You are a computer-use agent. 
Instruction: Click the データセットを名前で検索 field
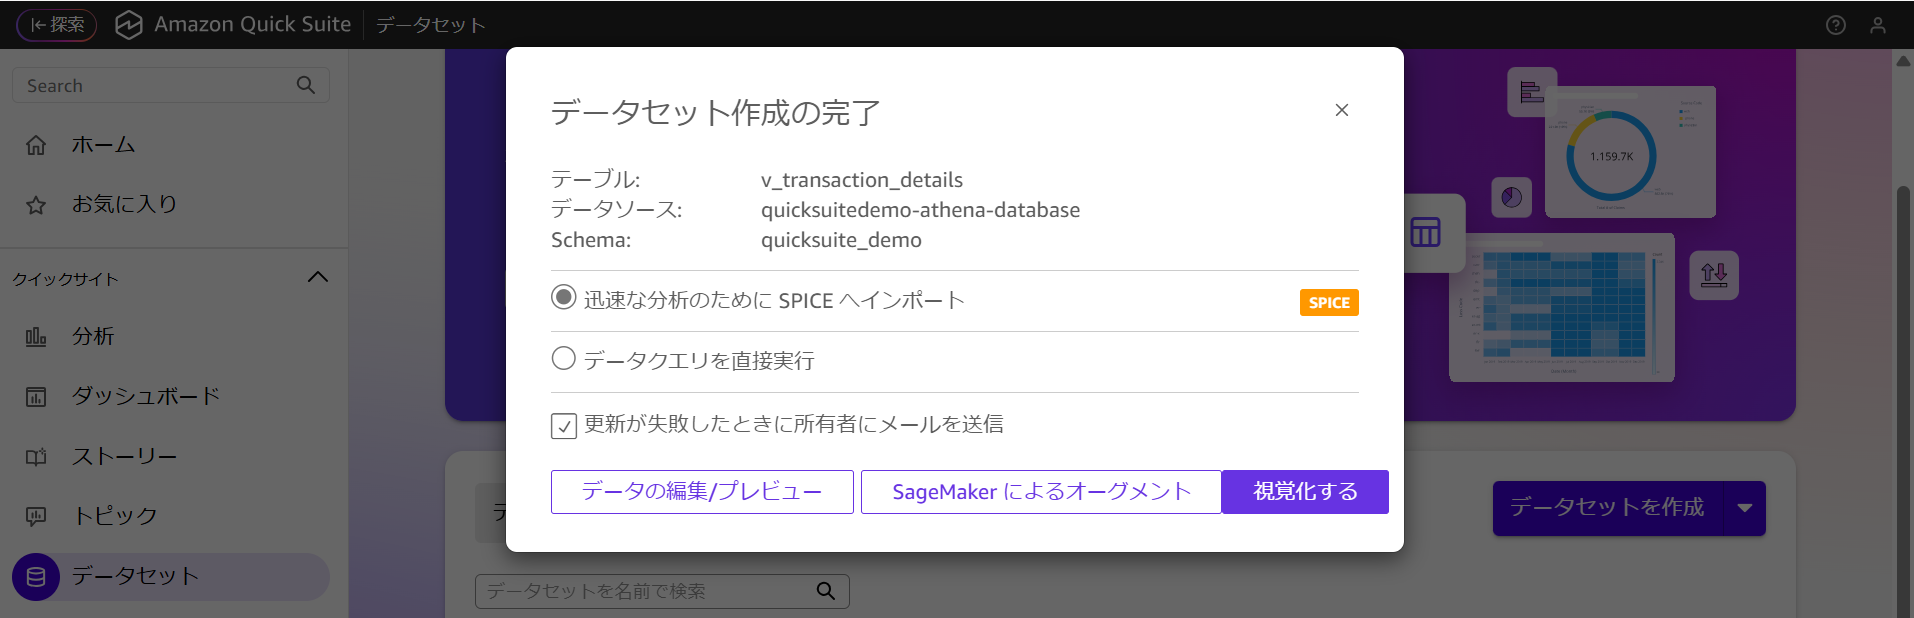pyautogui.click(x=662, y=591)
